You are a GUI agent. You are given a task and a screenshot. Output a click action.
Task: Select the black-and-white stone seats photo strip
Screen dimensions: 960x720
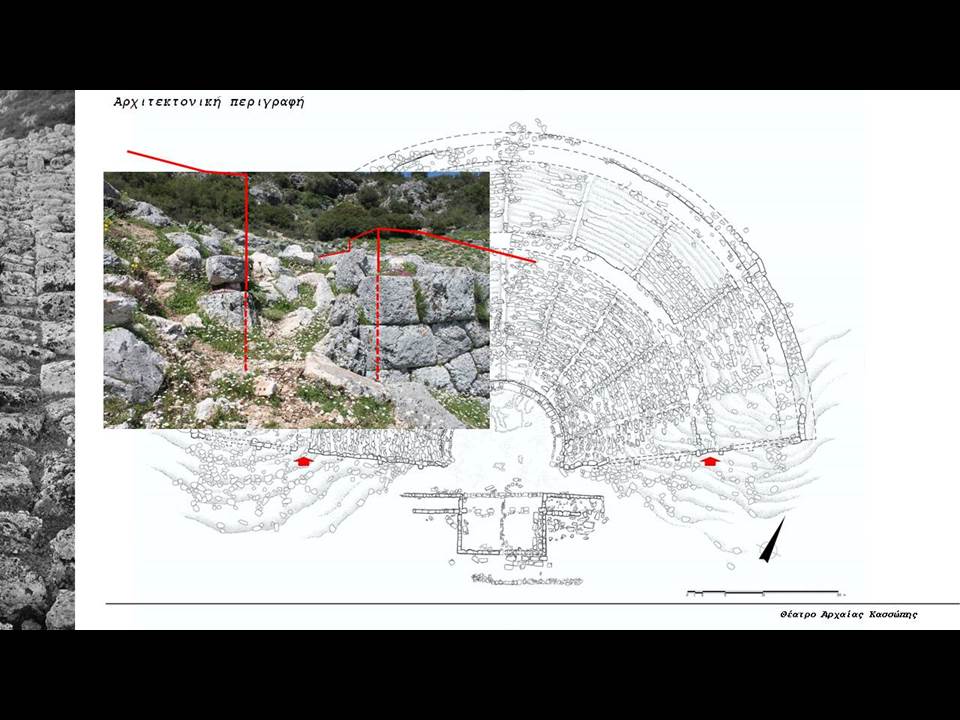[x=37, y=360]
